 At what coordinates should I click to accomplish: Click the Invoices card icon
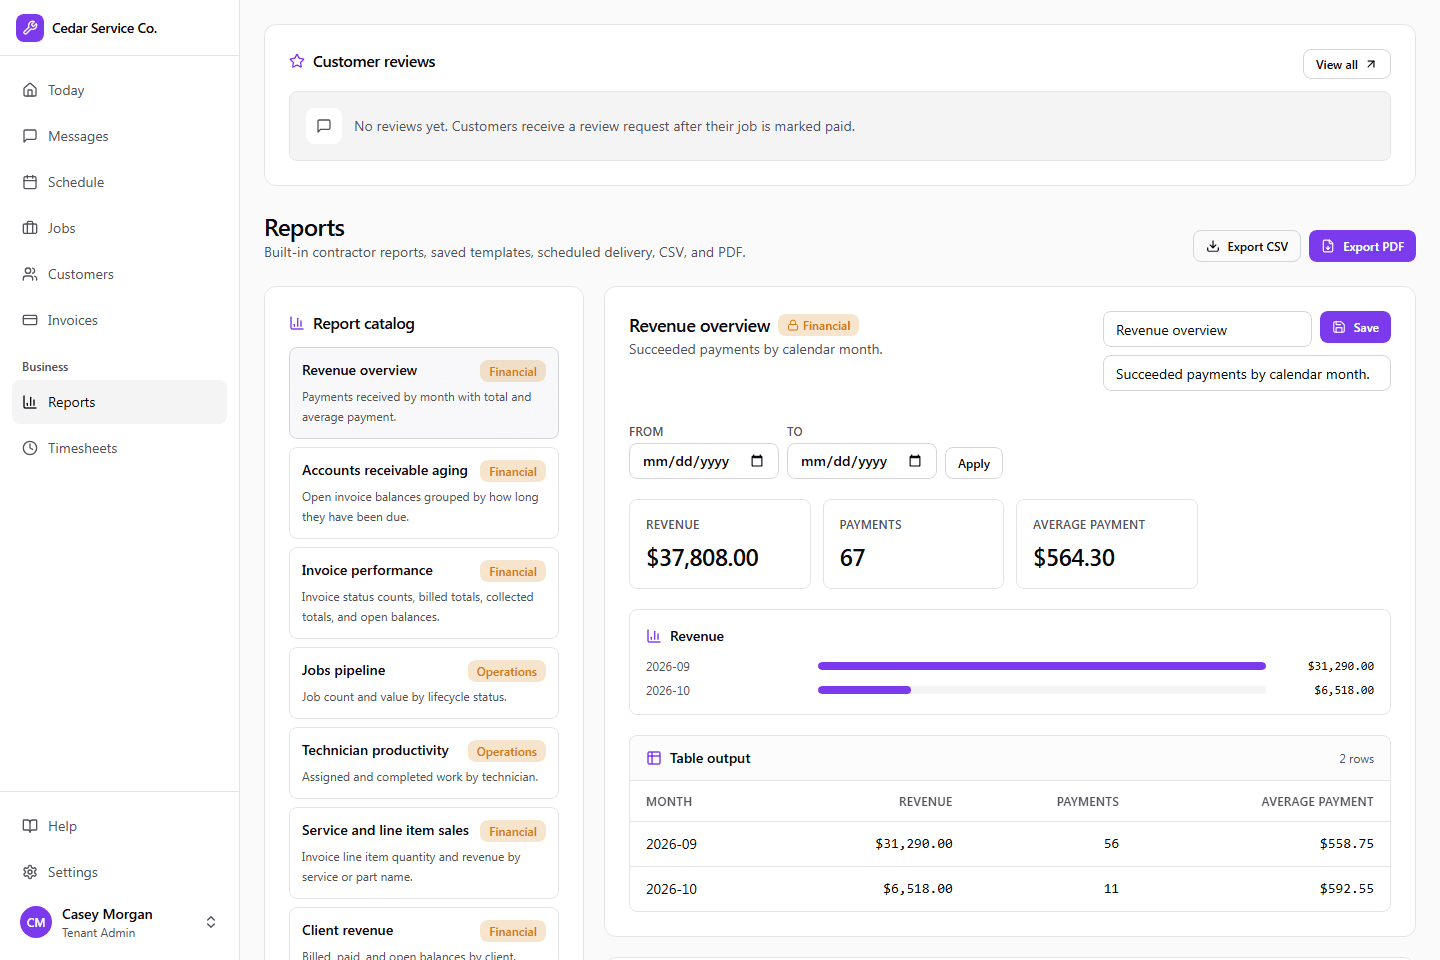pyautogui.click(x=30, y=320)
